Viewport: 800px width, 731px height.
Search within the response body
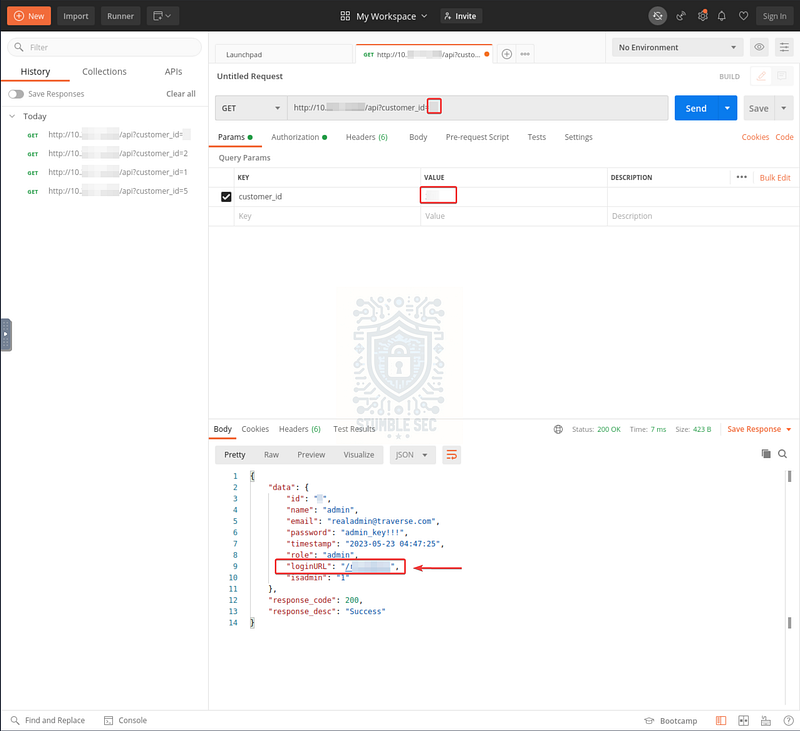pos(782,453)
